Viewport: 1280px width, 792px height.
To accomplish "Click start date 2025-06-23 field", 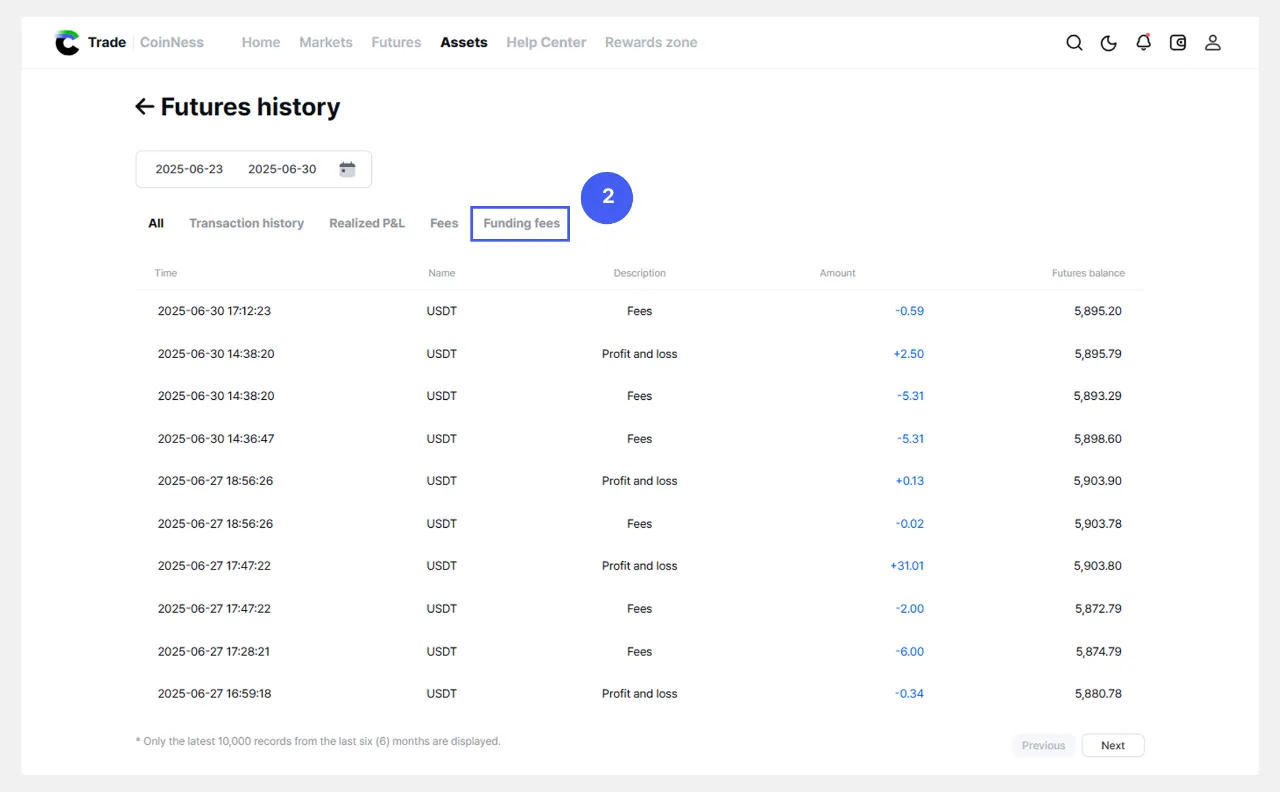I will point(189,169).
